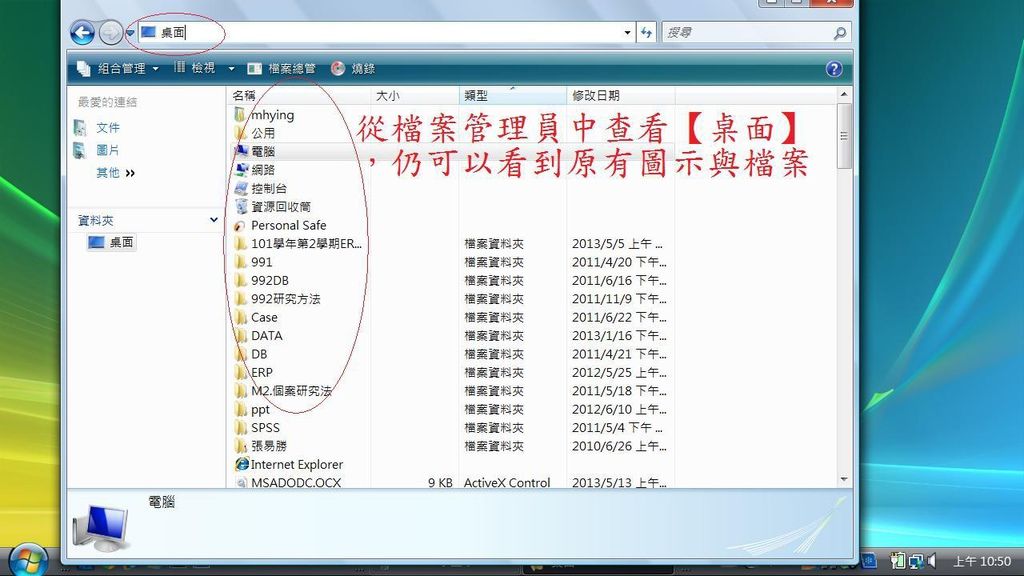Image resolution: width=1024 pixels, height=576 pixels.
Task: Click the file list scroll up arrow
Action: [x=844, y=95]
